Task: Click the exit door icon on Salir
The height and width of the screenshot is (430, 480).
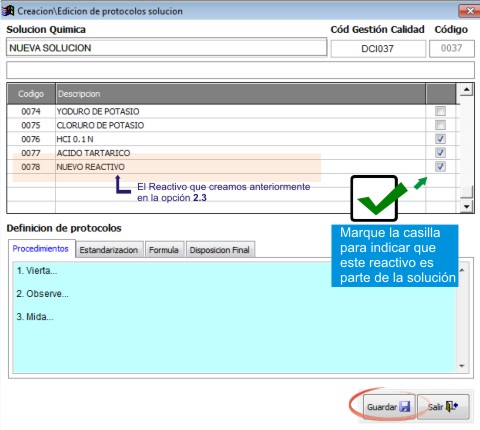Action: click(452, 406)
